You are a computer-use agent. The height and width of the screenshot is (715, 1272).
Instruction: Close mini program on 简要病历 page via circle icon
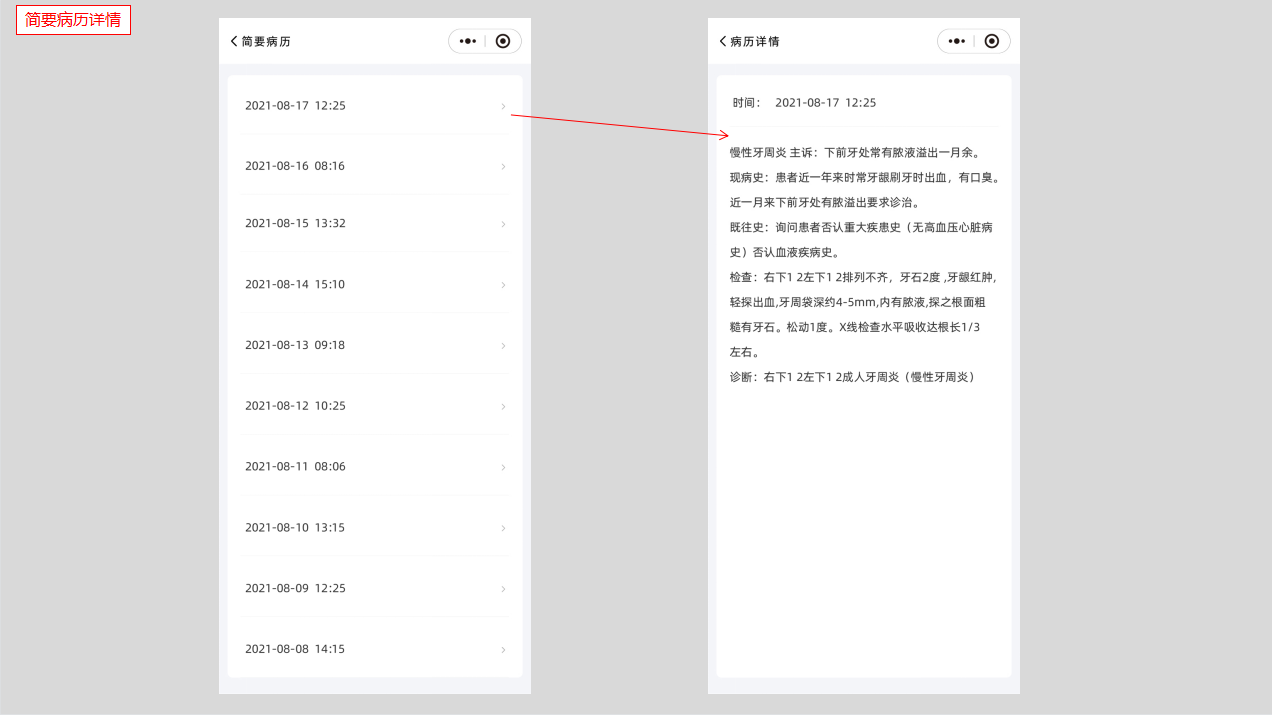[503, 41]
